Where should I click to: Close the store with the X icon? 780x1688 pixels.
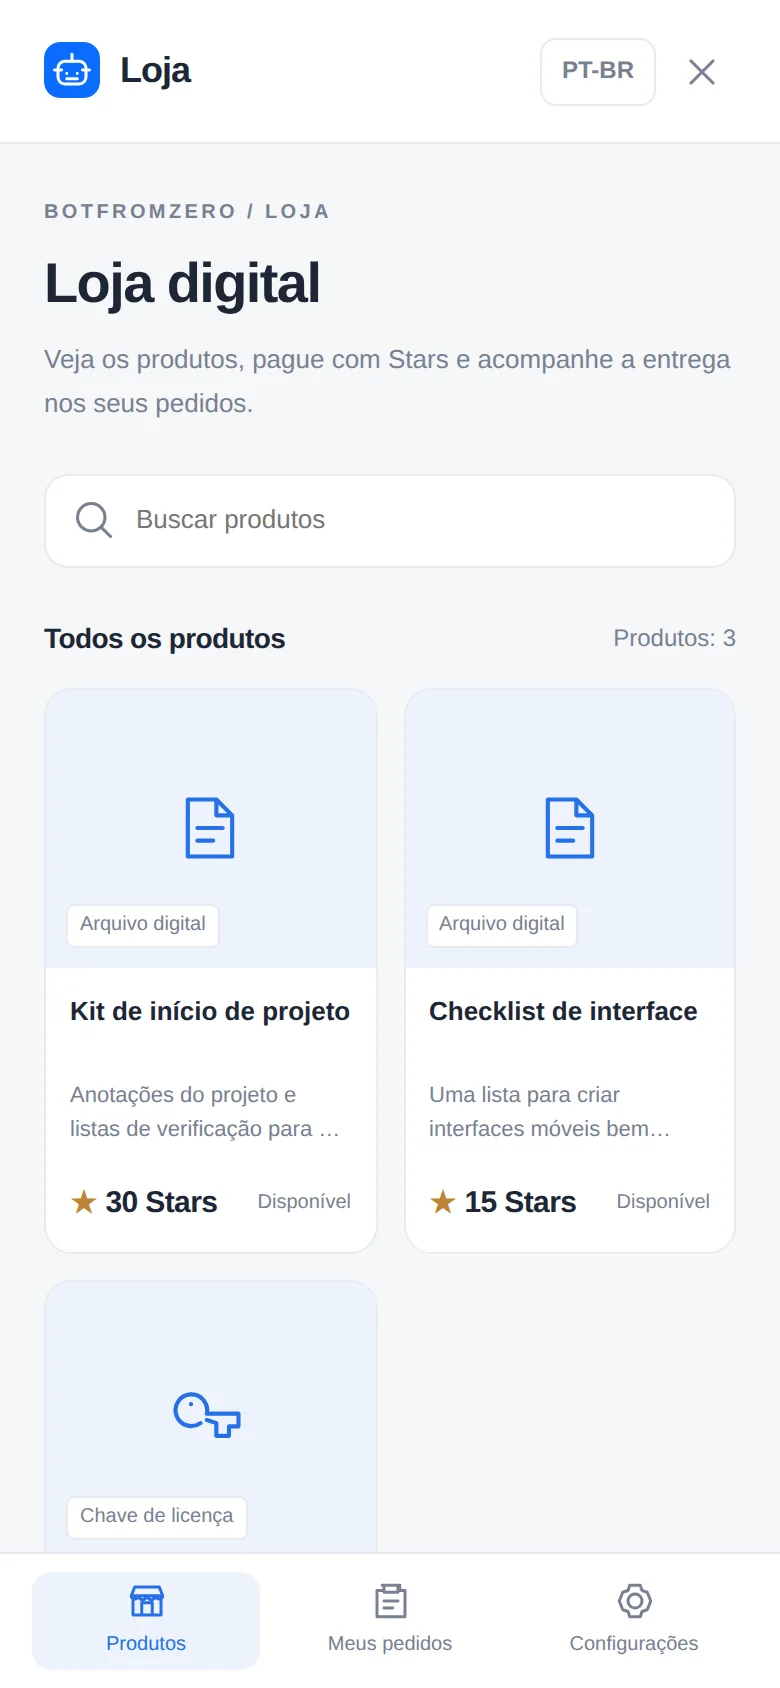pyautogui.click(x=702, y=71)
